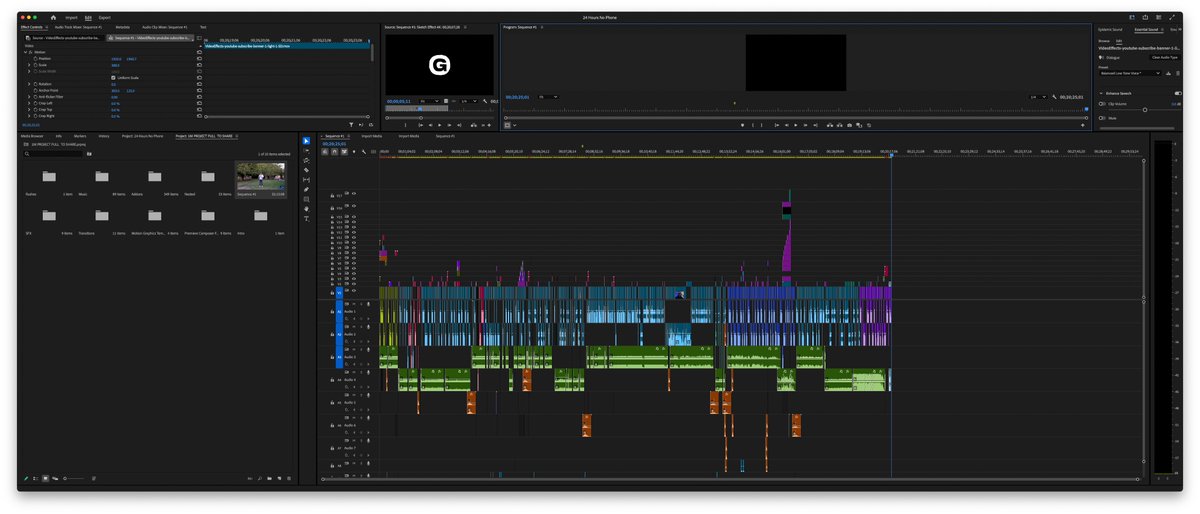
Task: Select the Selection tool in timeline toolbar
Action: coord(306,140)
